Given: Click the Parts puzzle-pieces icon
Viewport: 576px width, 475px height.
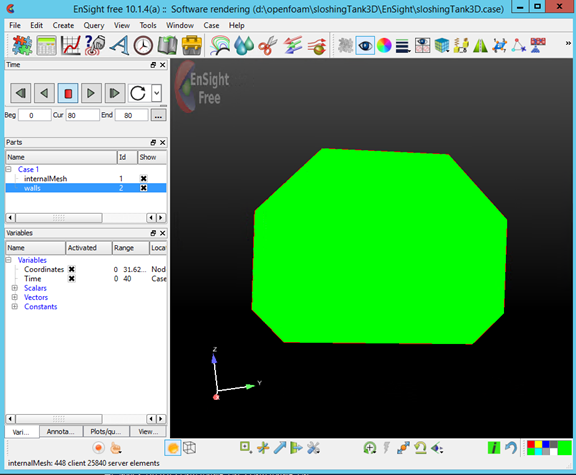Looking at the screenshot, I should (x=22, y=46).
